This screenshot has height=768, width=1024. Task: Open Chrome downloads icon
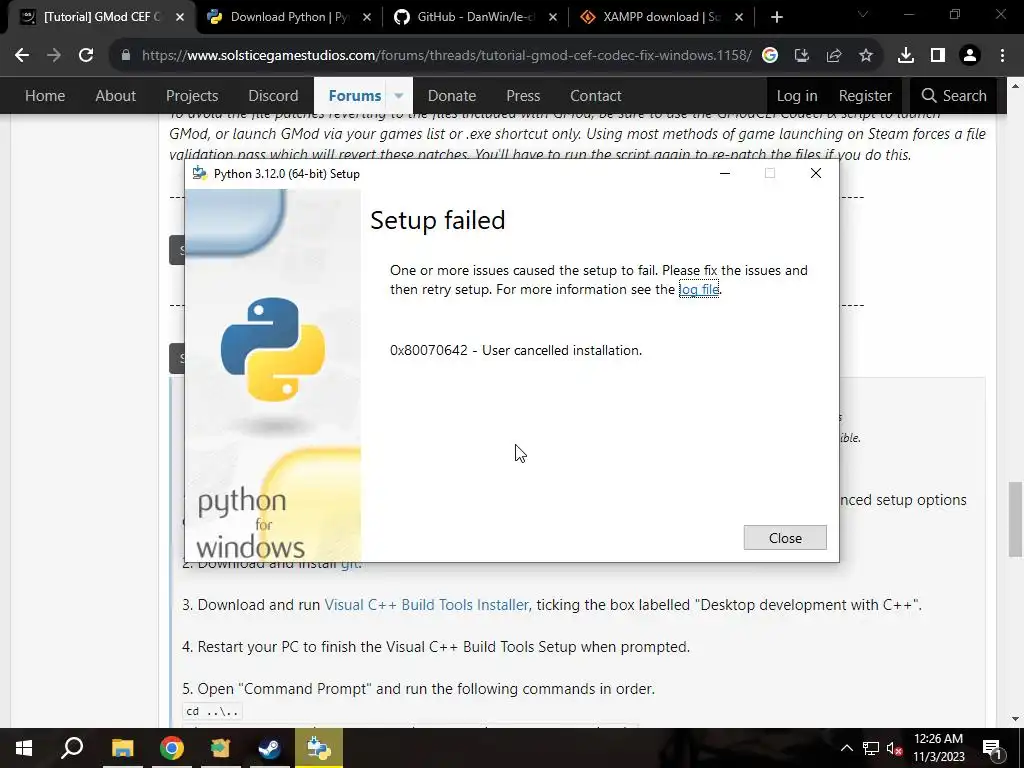click(906, 56)
